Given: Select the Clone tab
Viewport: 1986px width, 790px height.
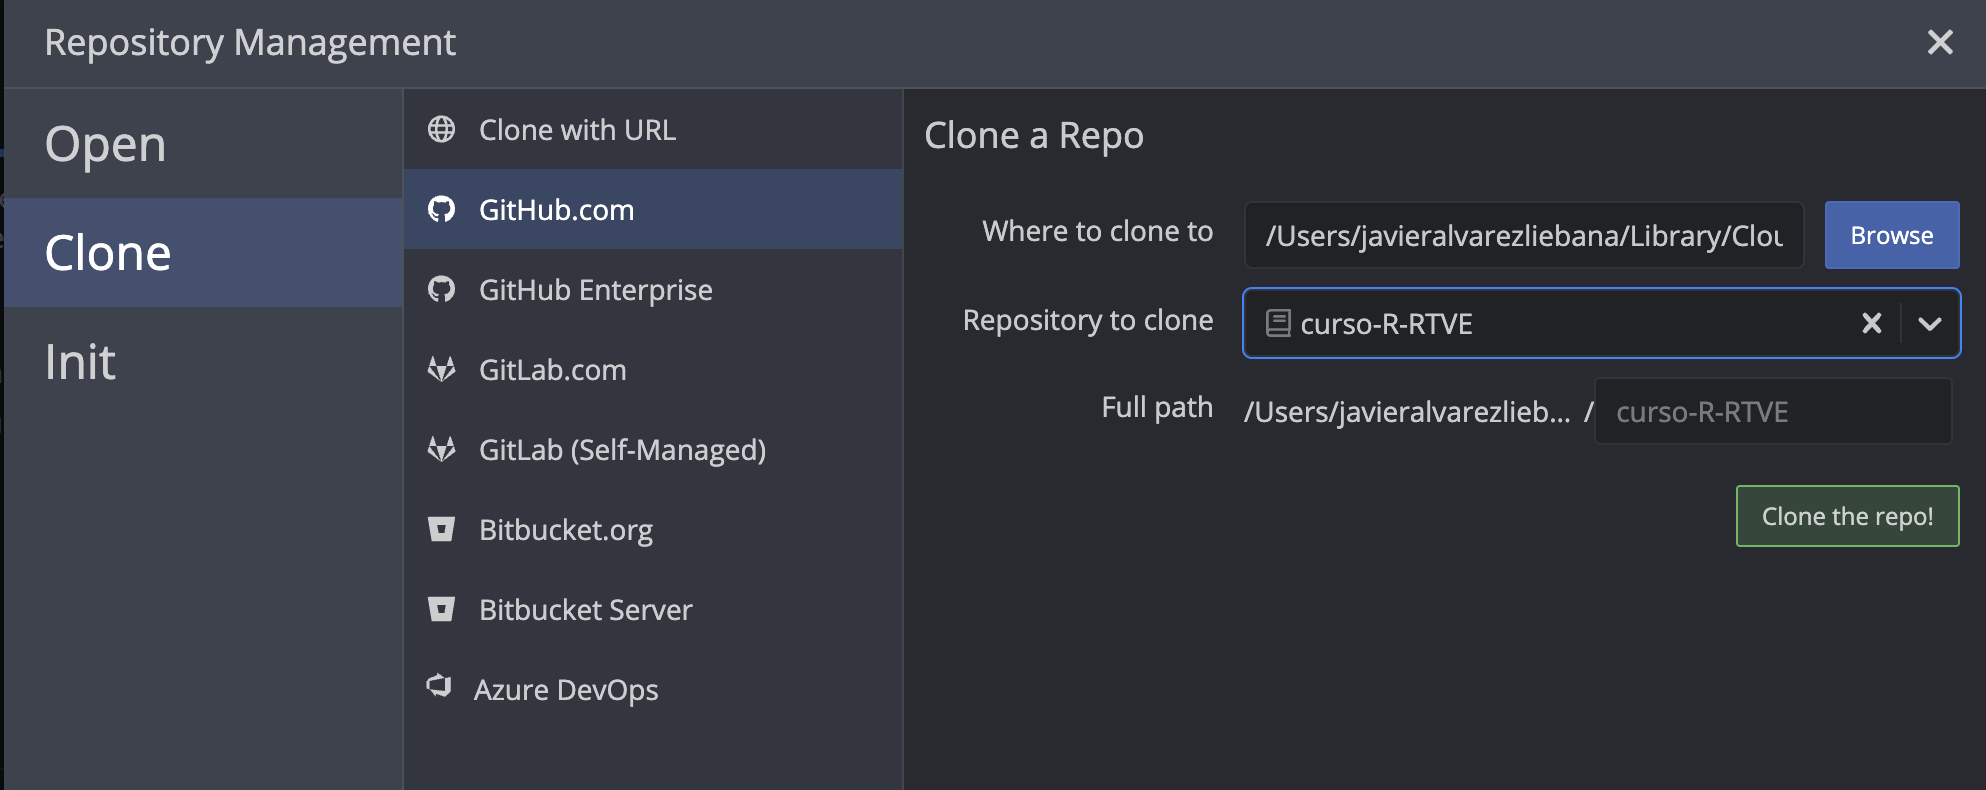Looking at the screenshot, I should click(108, 253).
